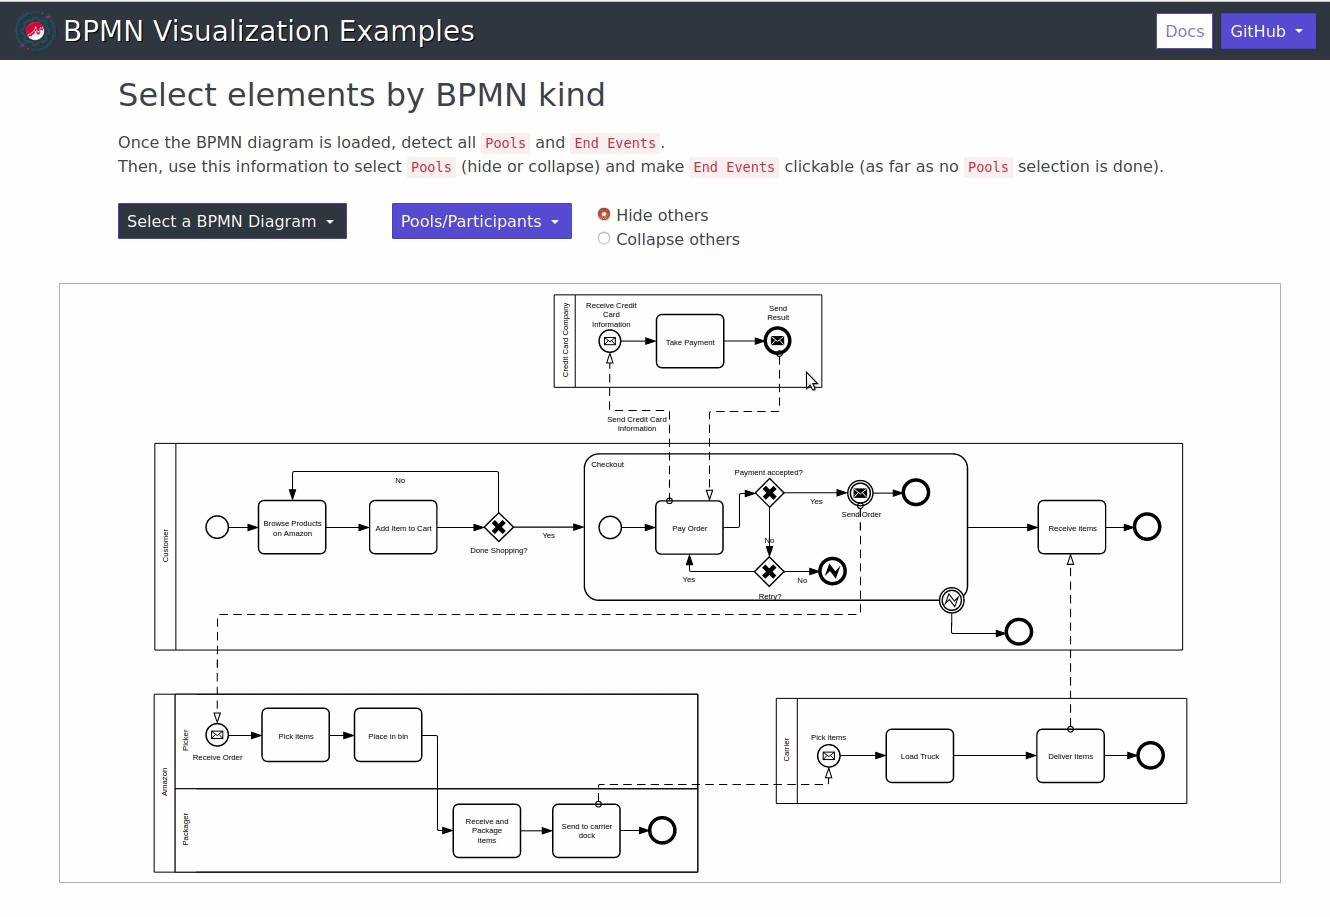This screenshot has height=917, width=1330.
Task: Click the Packager lane label
Action: tap(186, 829)
